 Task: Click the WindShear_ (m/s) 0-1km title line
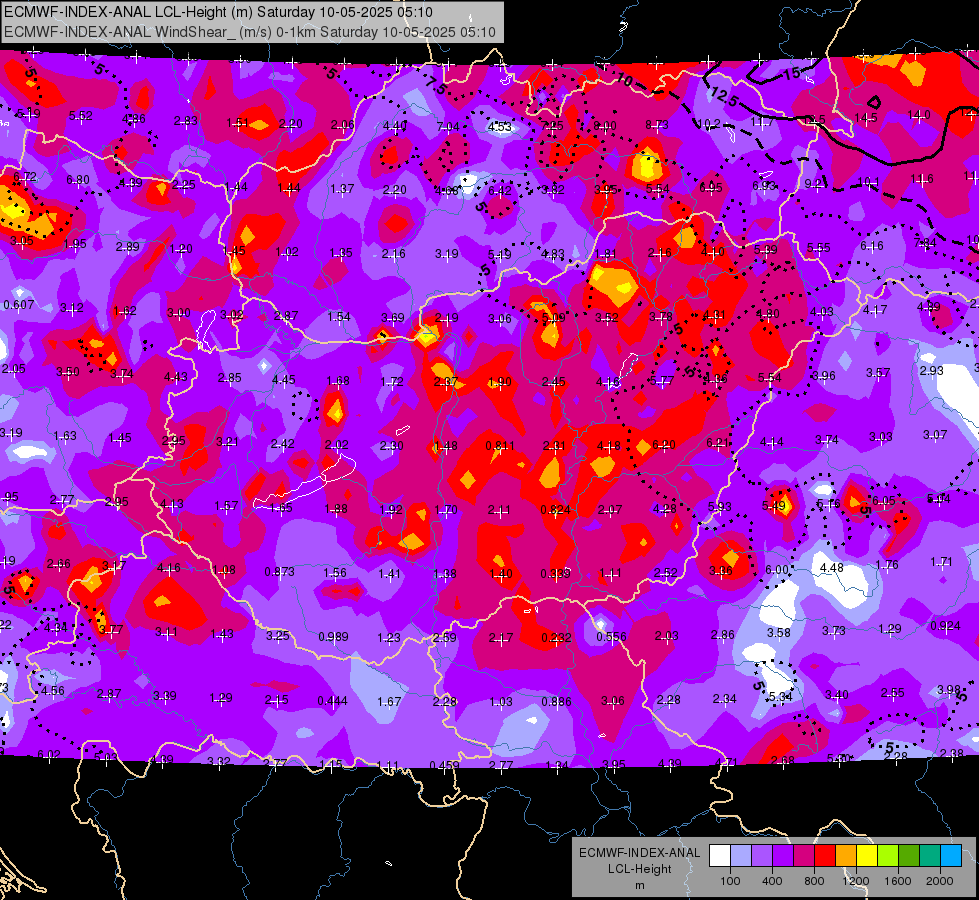250,32
